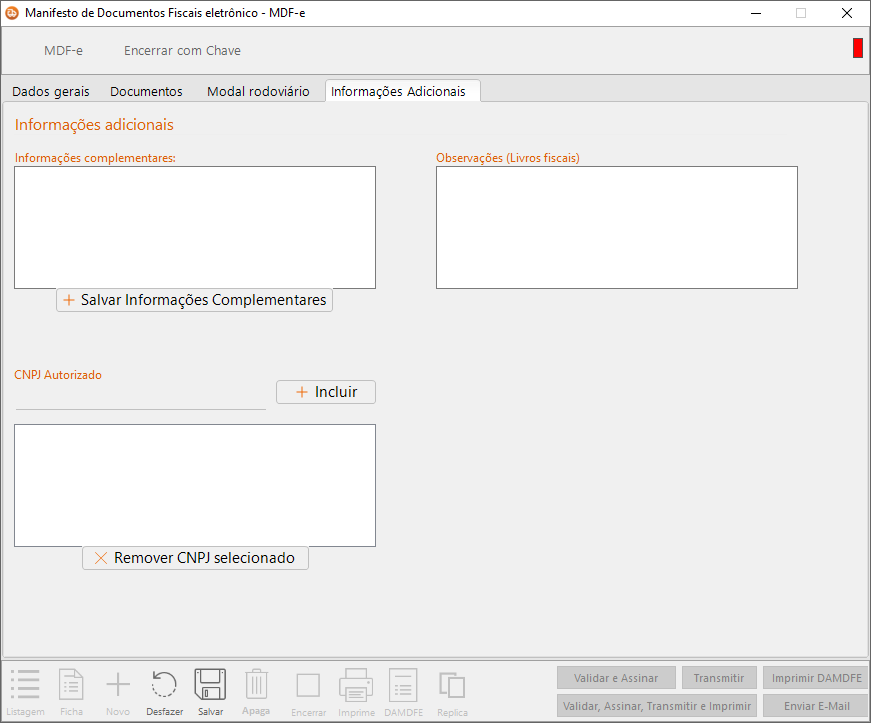The height and width of the screenshot is (723, 871).
Task: Open the DAMDFE document icon
Action: [x=403, y=686]
